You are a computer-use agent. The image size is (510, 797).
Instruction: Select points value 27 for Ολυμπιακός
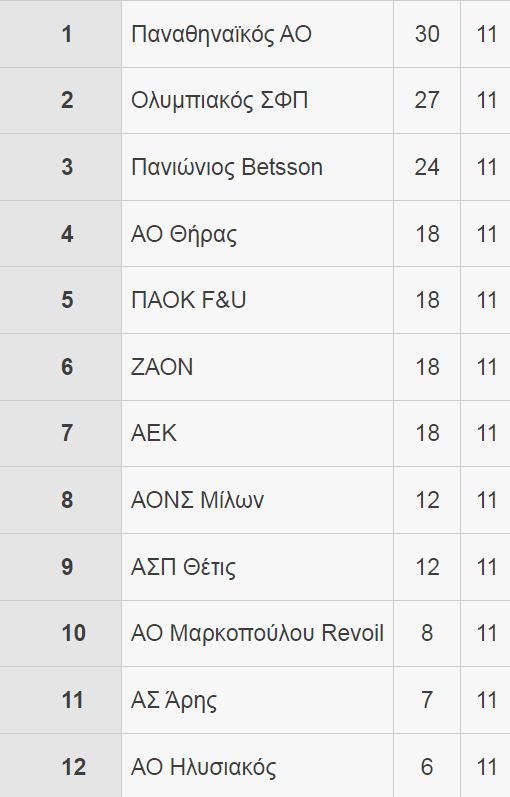tap(427, 100)
